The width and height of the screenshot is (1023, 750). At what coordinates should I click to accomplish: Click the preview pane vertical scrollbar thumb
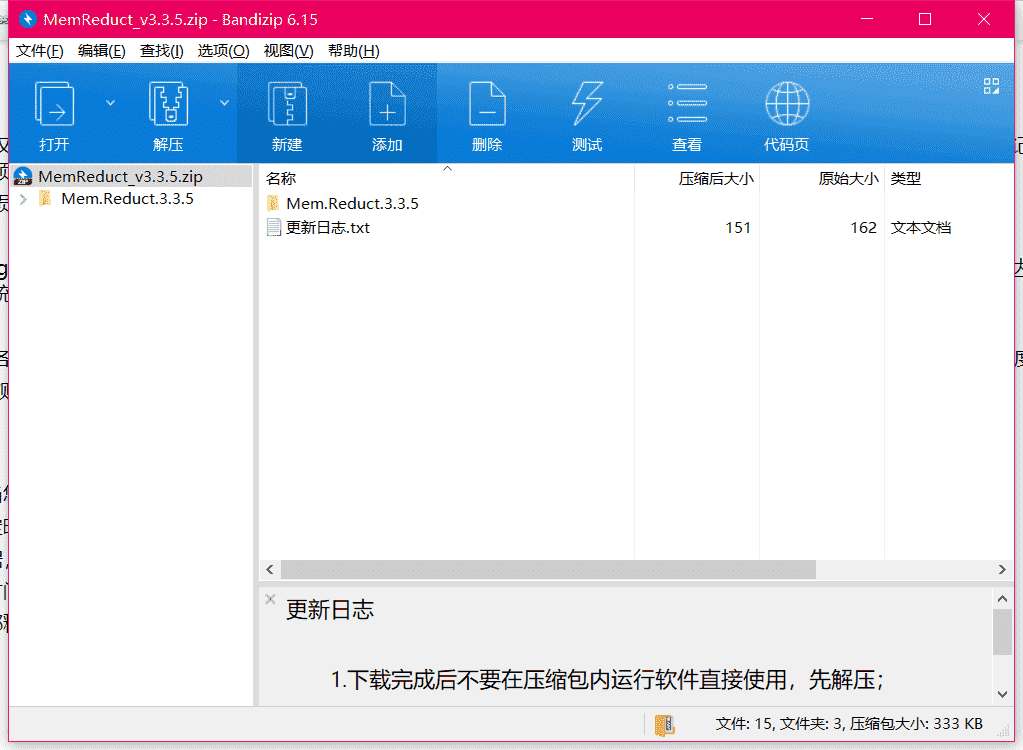(x=1002, y=631)
